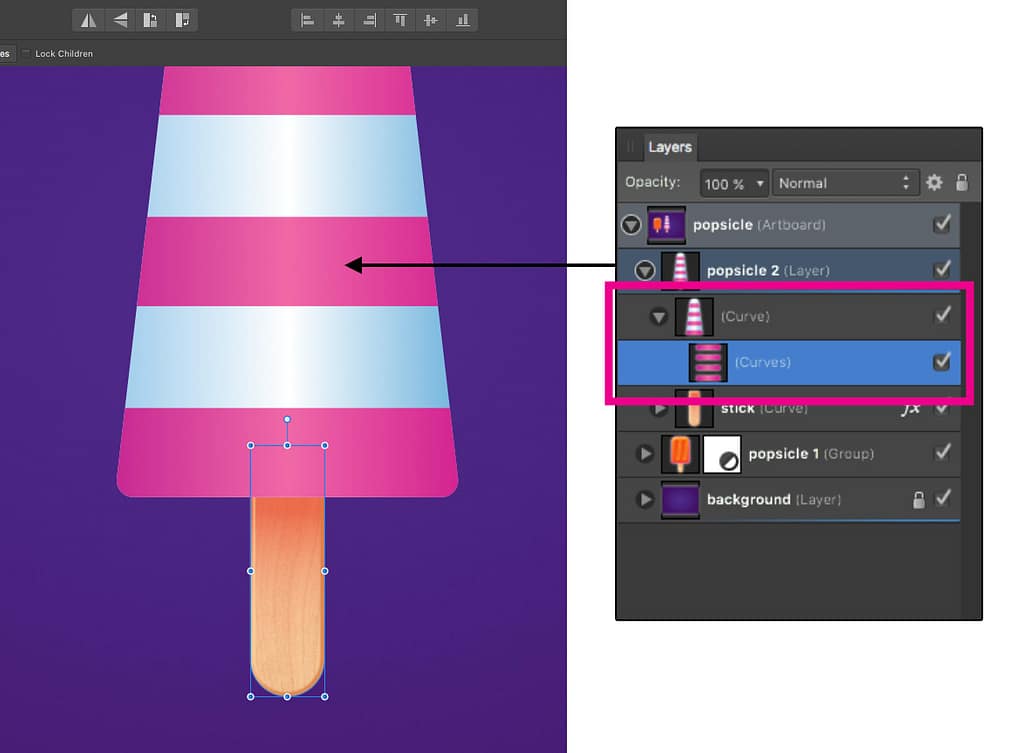Rotate selection clockwise toolbar icon
This screenshot has height=753, width=1023.
tap(182, 20)
